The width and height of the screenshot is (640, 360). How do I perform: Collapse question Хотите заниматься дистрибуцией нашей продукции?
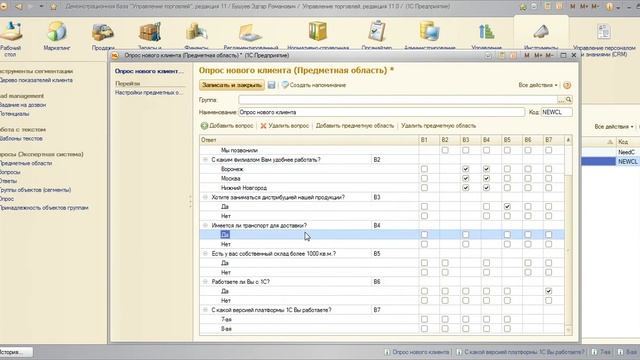click(205, 197)
